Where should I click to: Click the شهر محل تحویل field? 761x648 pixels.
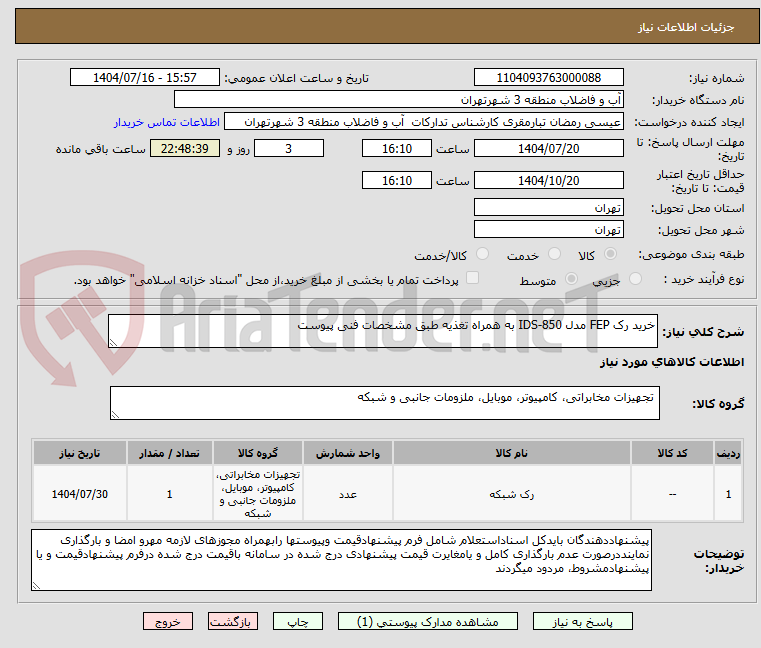point(548,230)
